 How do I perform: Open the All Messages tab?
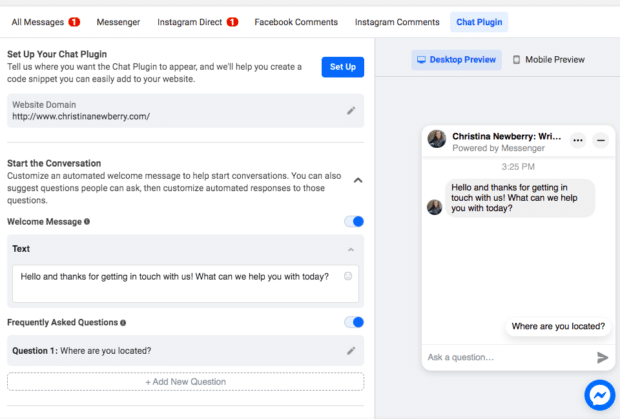pyautogui.click(x=45, y=22)
